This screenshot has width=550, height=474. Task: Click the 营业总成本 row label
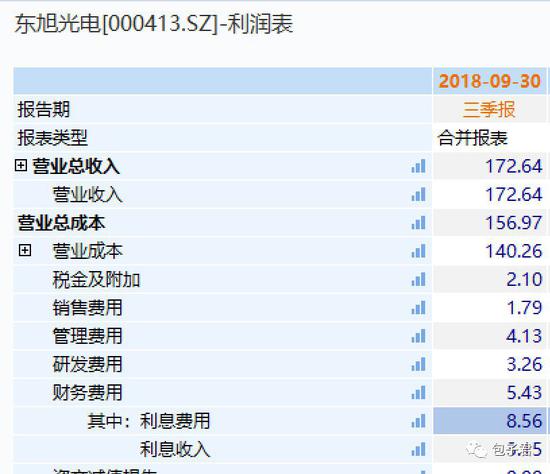(61, 223)
